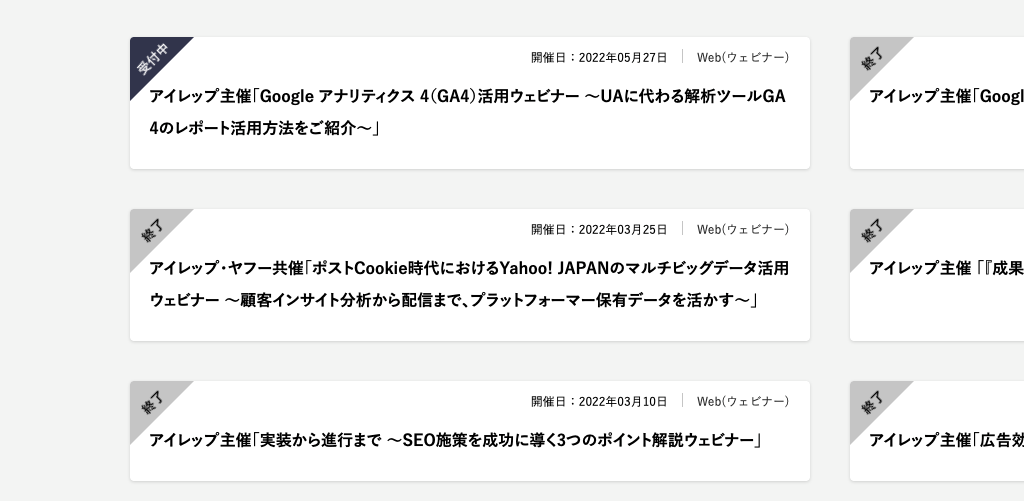Open the partially visible 「『成果 card title
Screen dimensions: 1024x501
click(x=945, y=268)
